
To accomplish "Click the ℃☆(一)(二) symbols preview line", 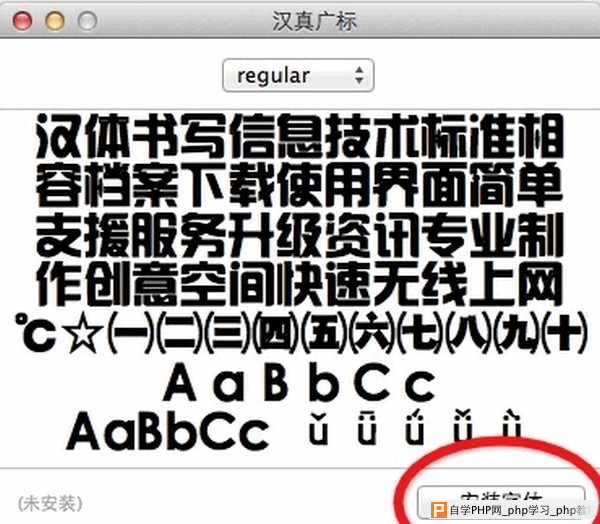I will tap(300, 332).
